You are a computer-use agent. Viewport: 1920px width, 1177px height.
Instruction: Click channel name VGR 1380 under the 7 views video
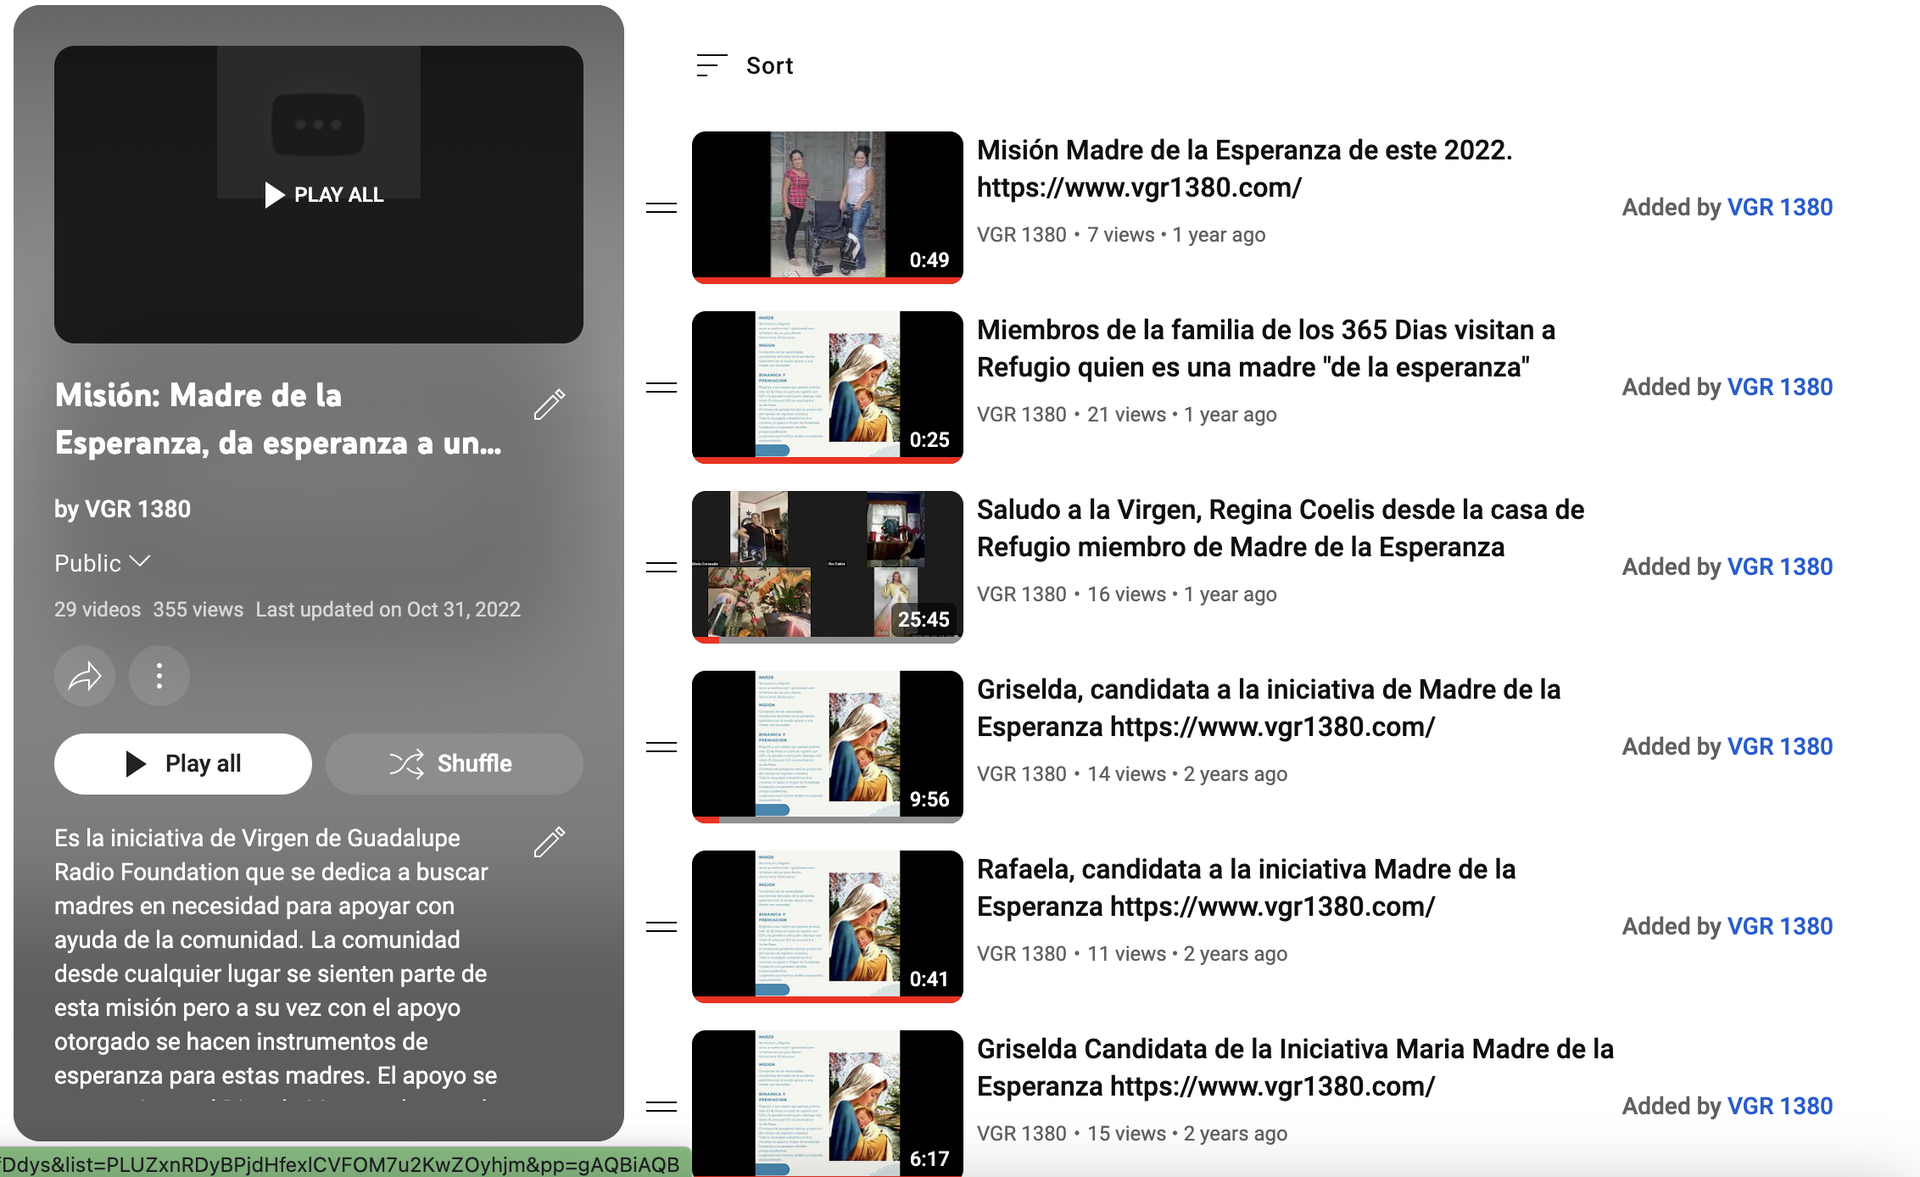coord(1021,235)
